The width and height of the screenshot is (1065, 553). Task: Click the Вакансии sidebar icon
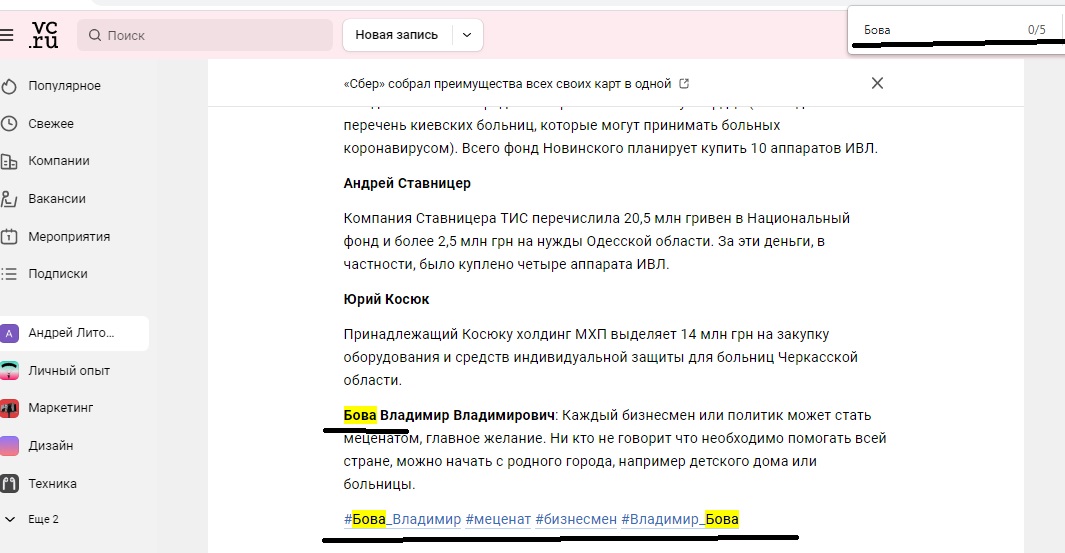tap(9, 199)
